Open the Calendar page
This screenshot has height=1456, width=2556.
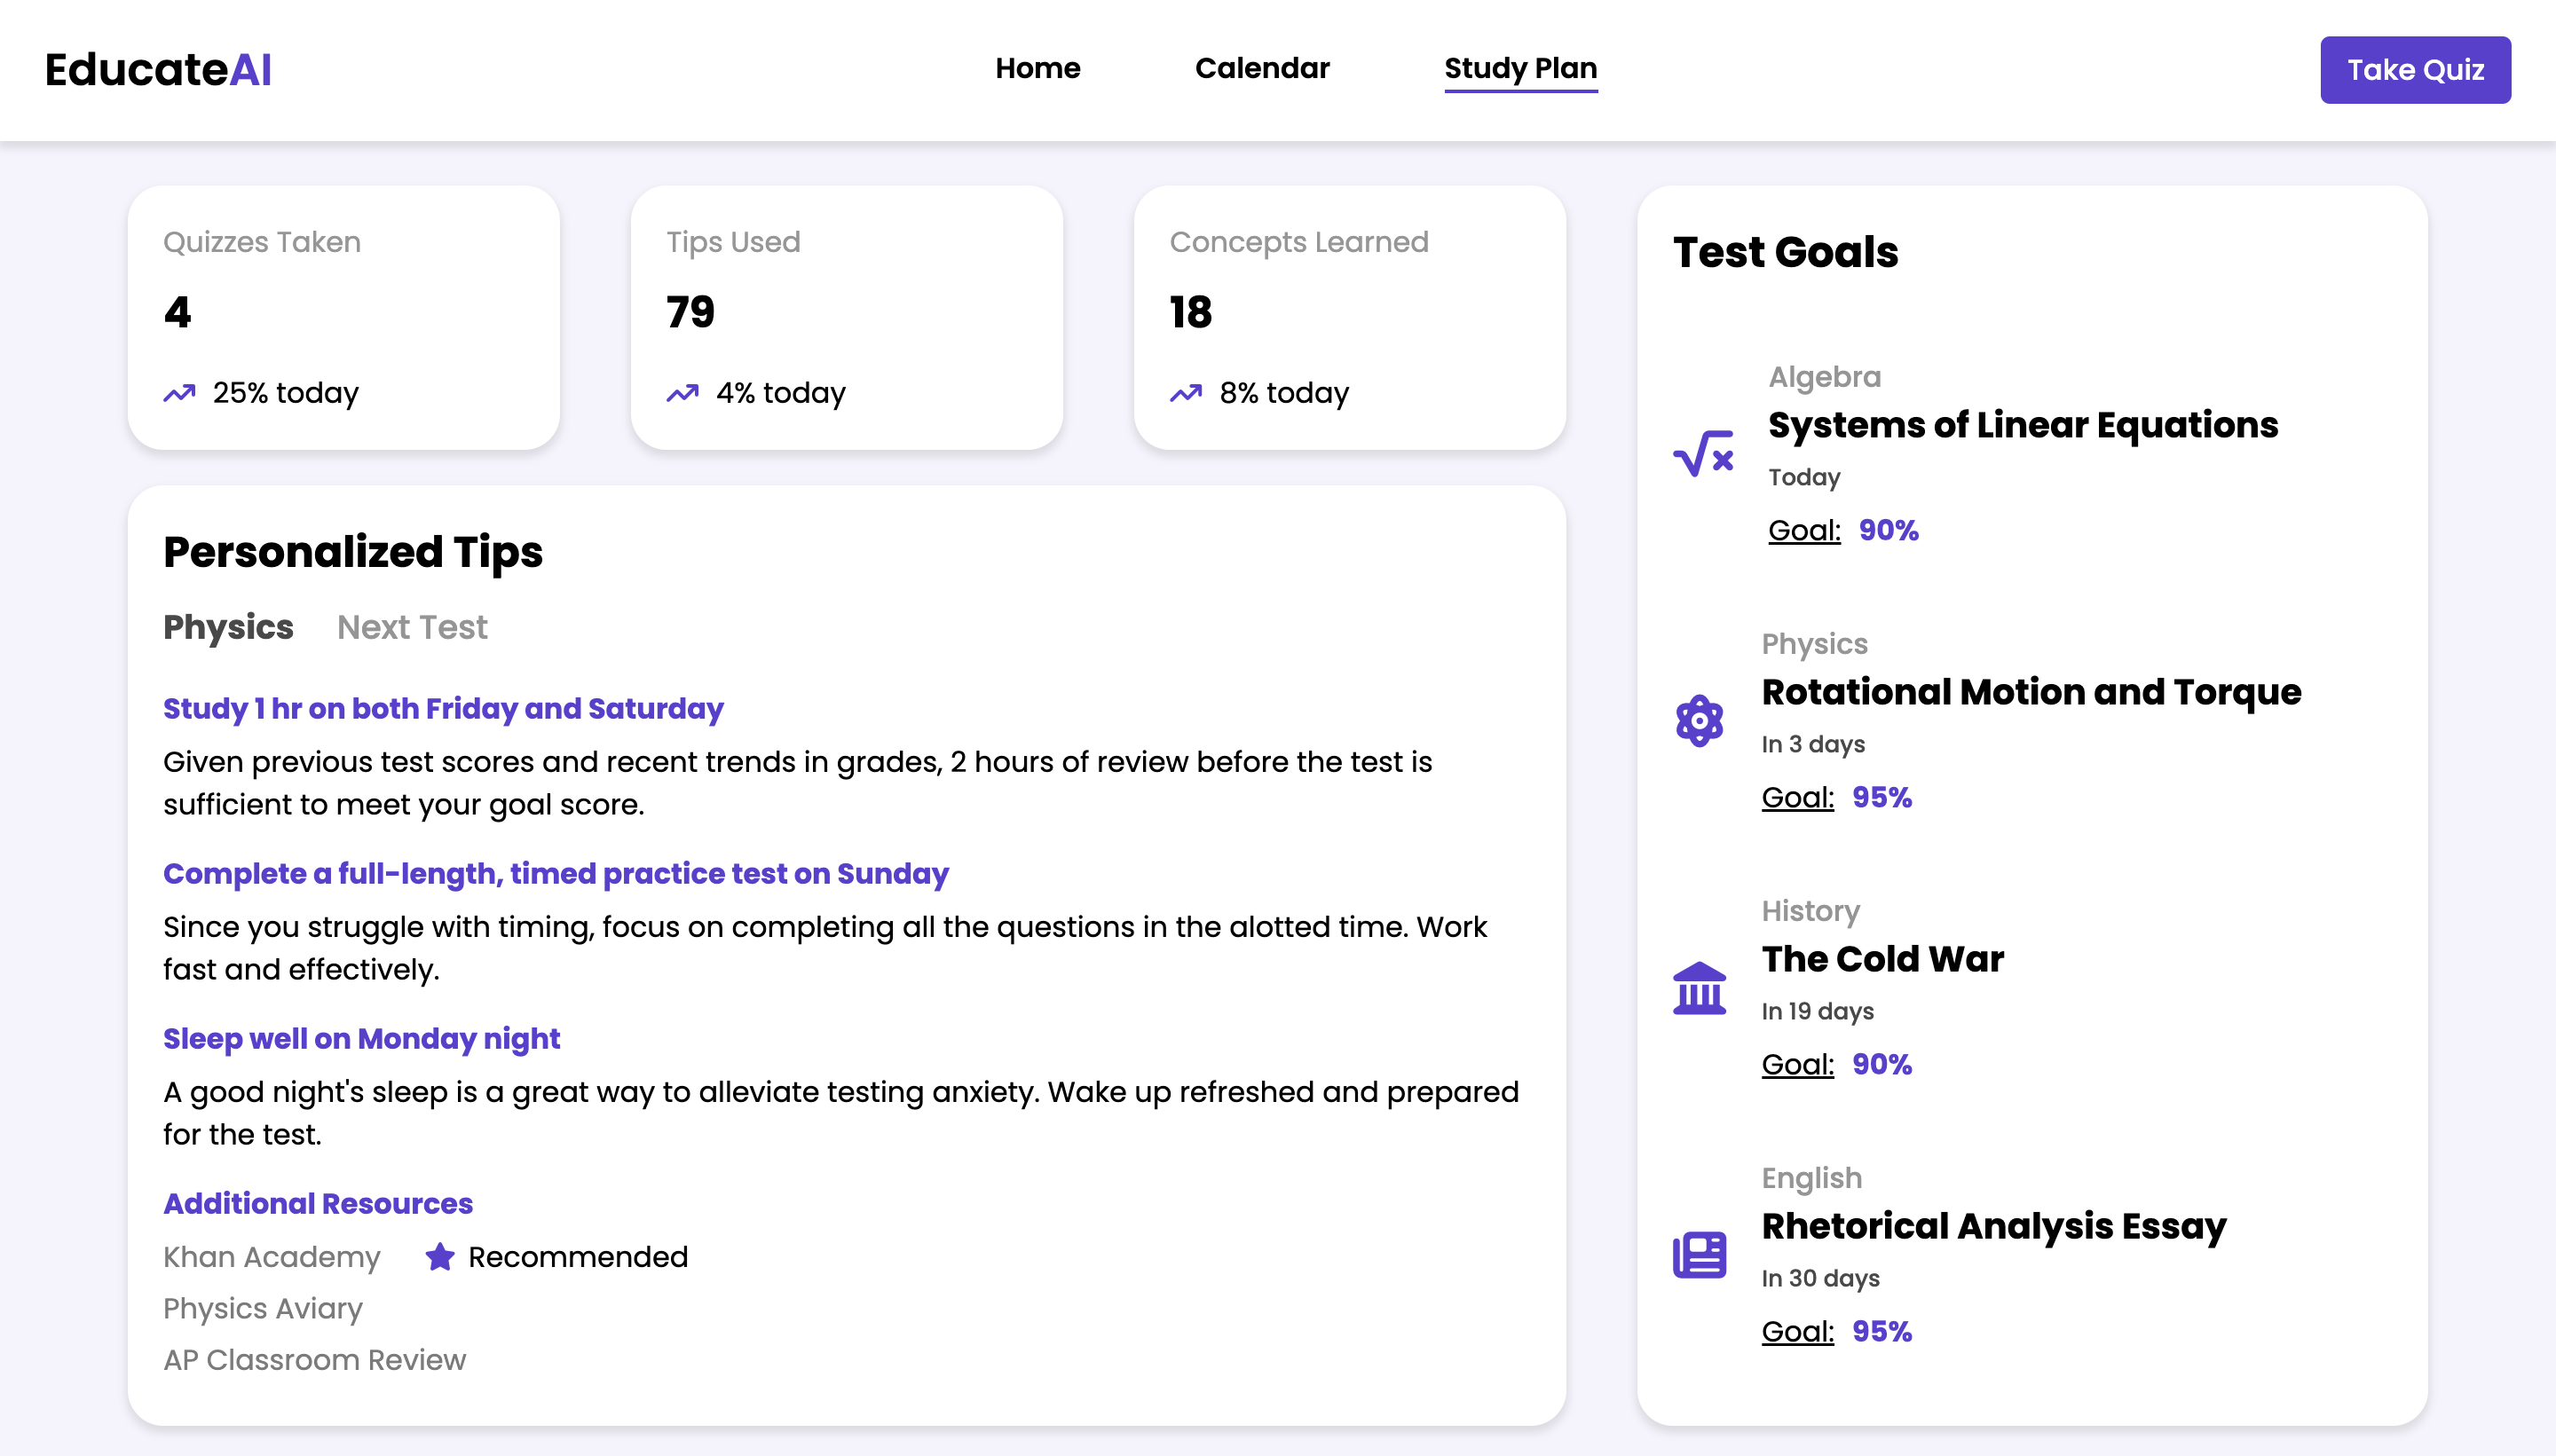tap(1261, 68)
